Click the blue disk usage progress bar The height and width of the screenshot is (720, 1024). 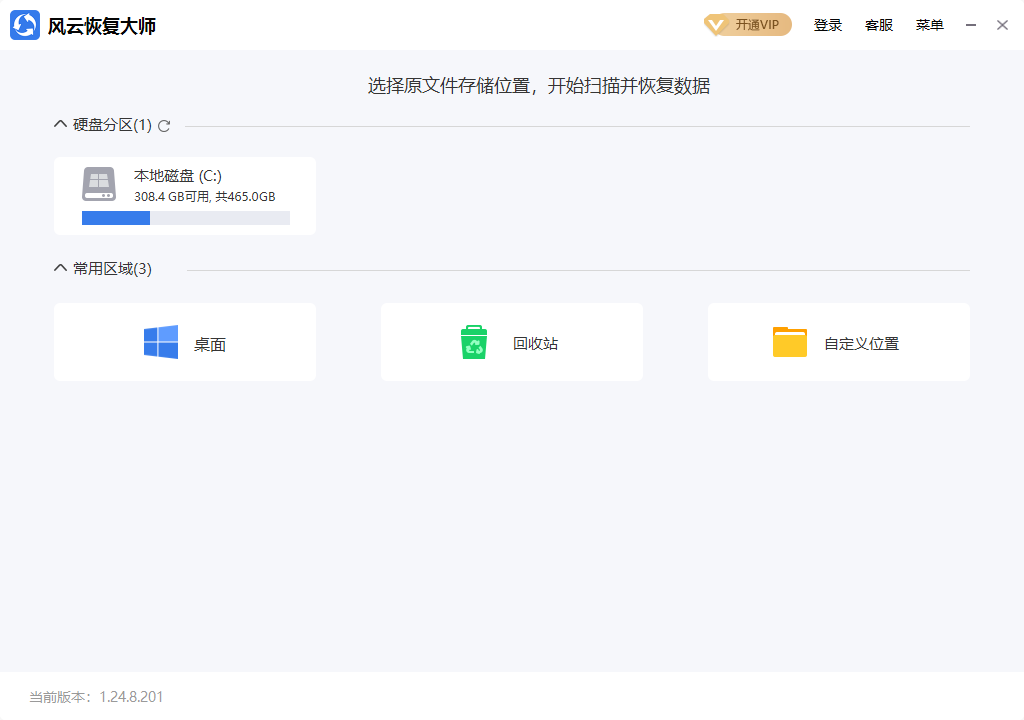pyautogui.click(x=116, y=217)
